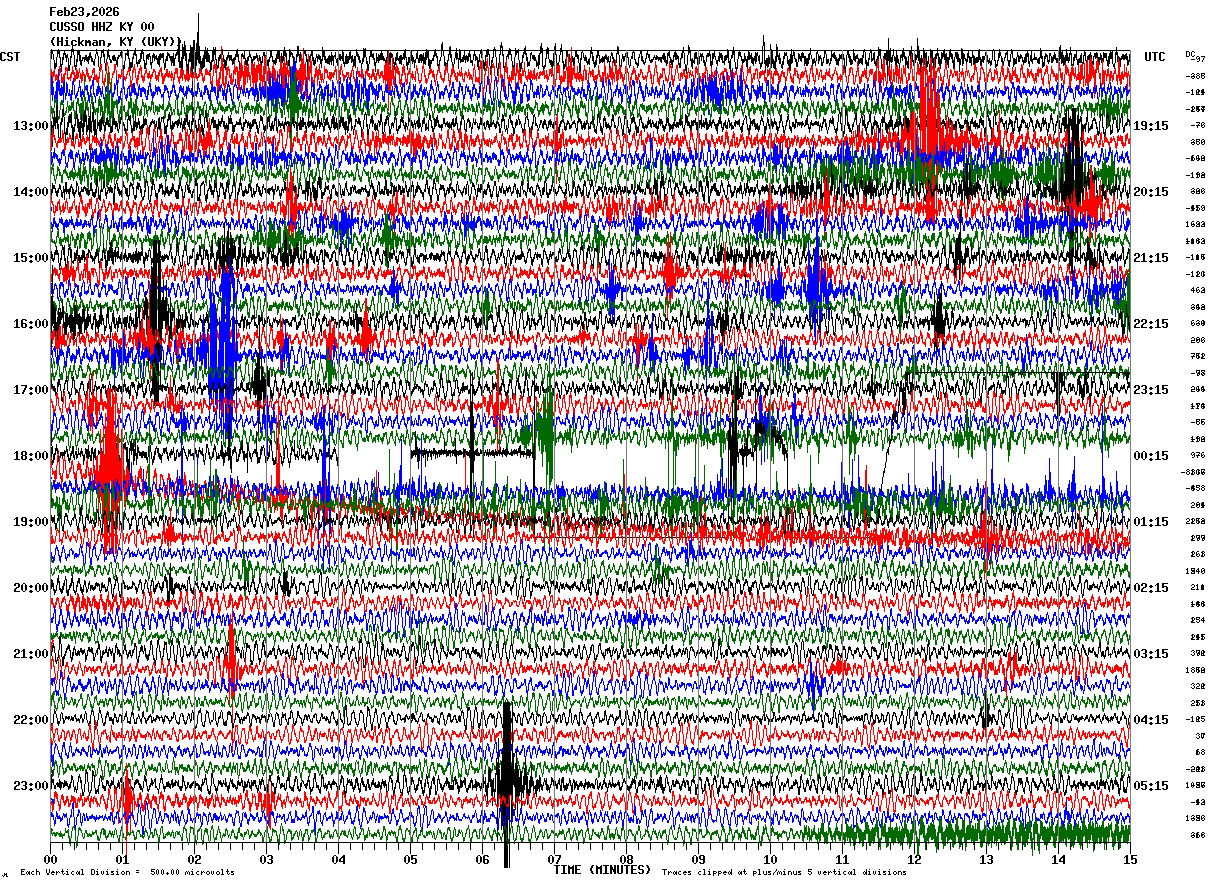The image size is (1210, 886).
Task: Click the minute axis tick label 07
Action: (x=554, y=860)
